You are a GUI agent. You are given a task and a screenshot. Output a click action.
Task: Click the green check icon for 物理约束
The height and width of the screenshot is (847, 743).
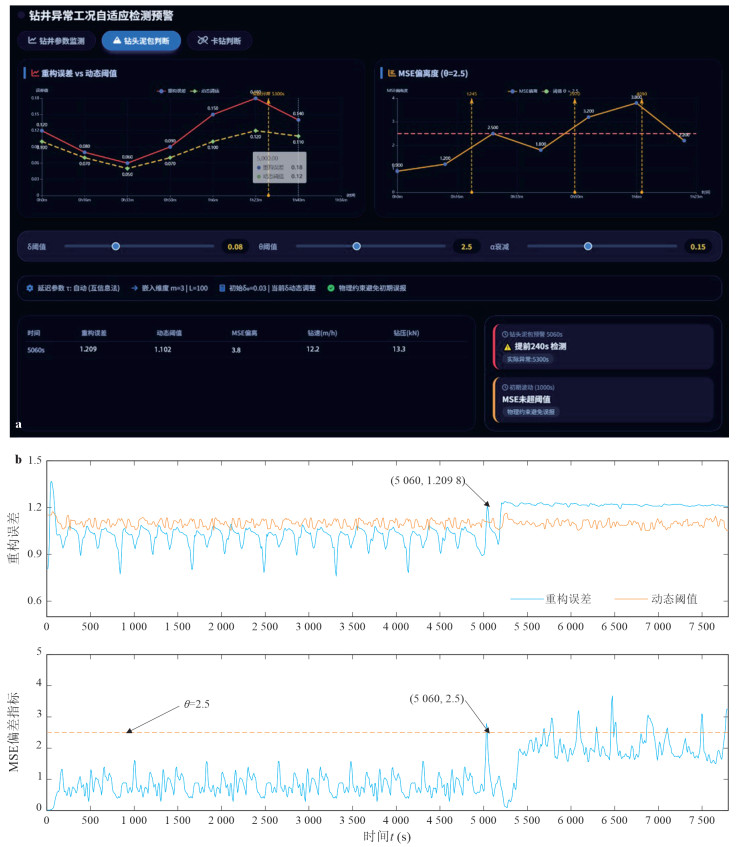pos(331,288)
